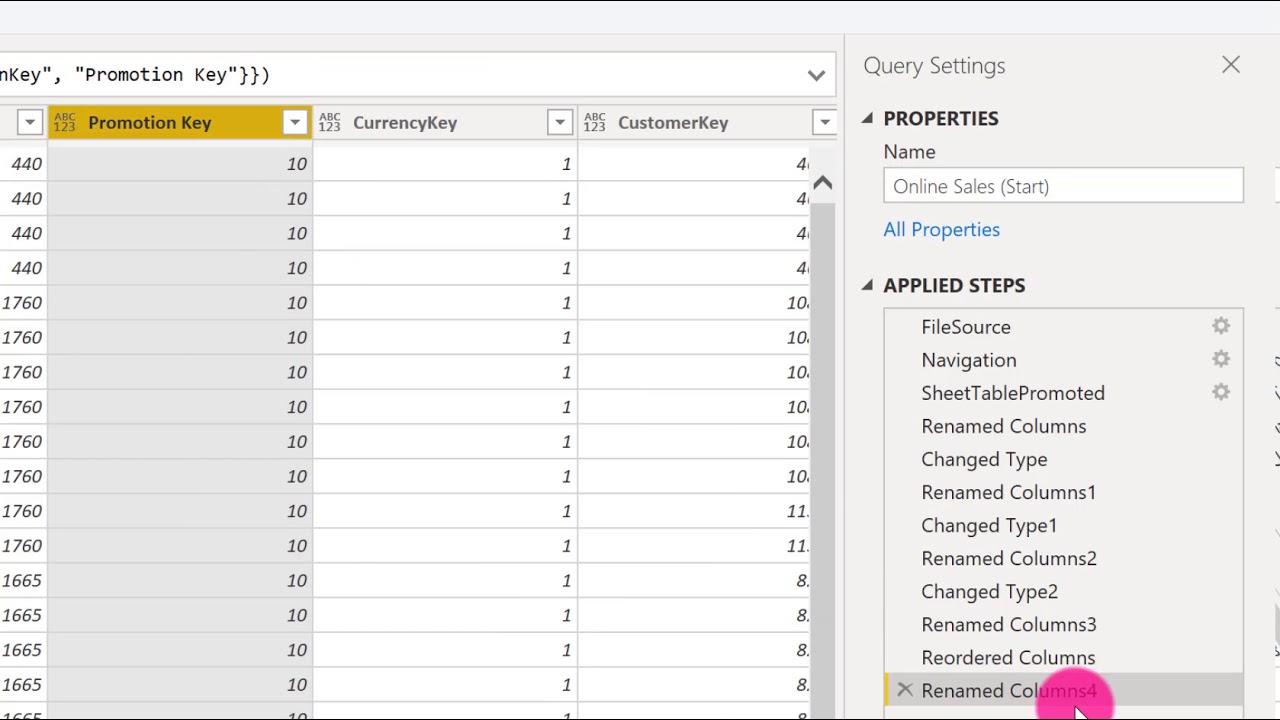The height and width of the screenshot is (720, 1280).
Task: Open filter dropdown for Promotion Key column
Action: click(x=294, y=122)
